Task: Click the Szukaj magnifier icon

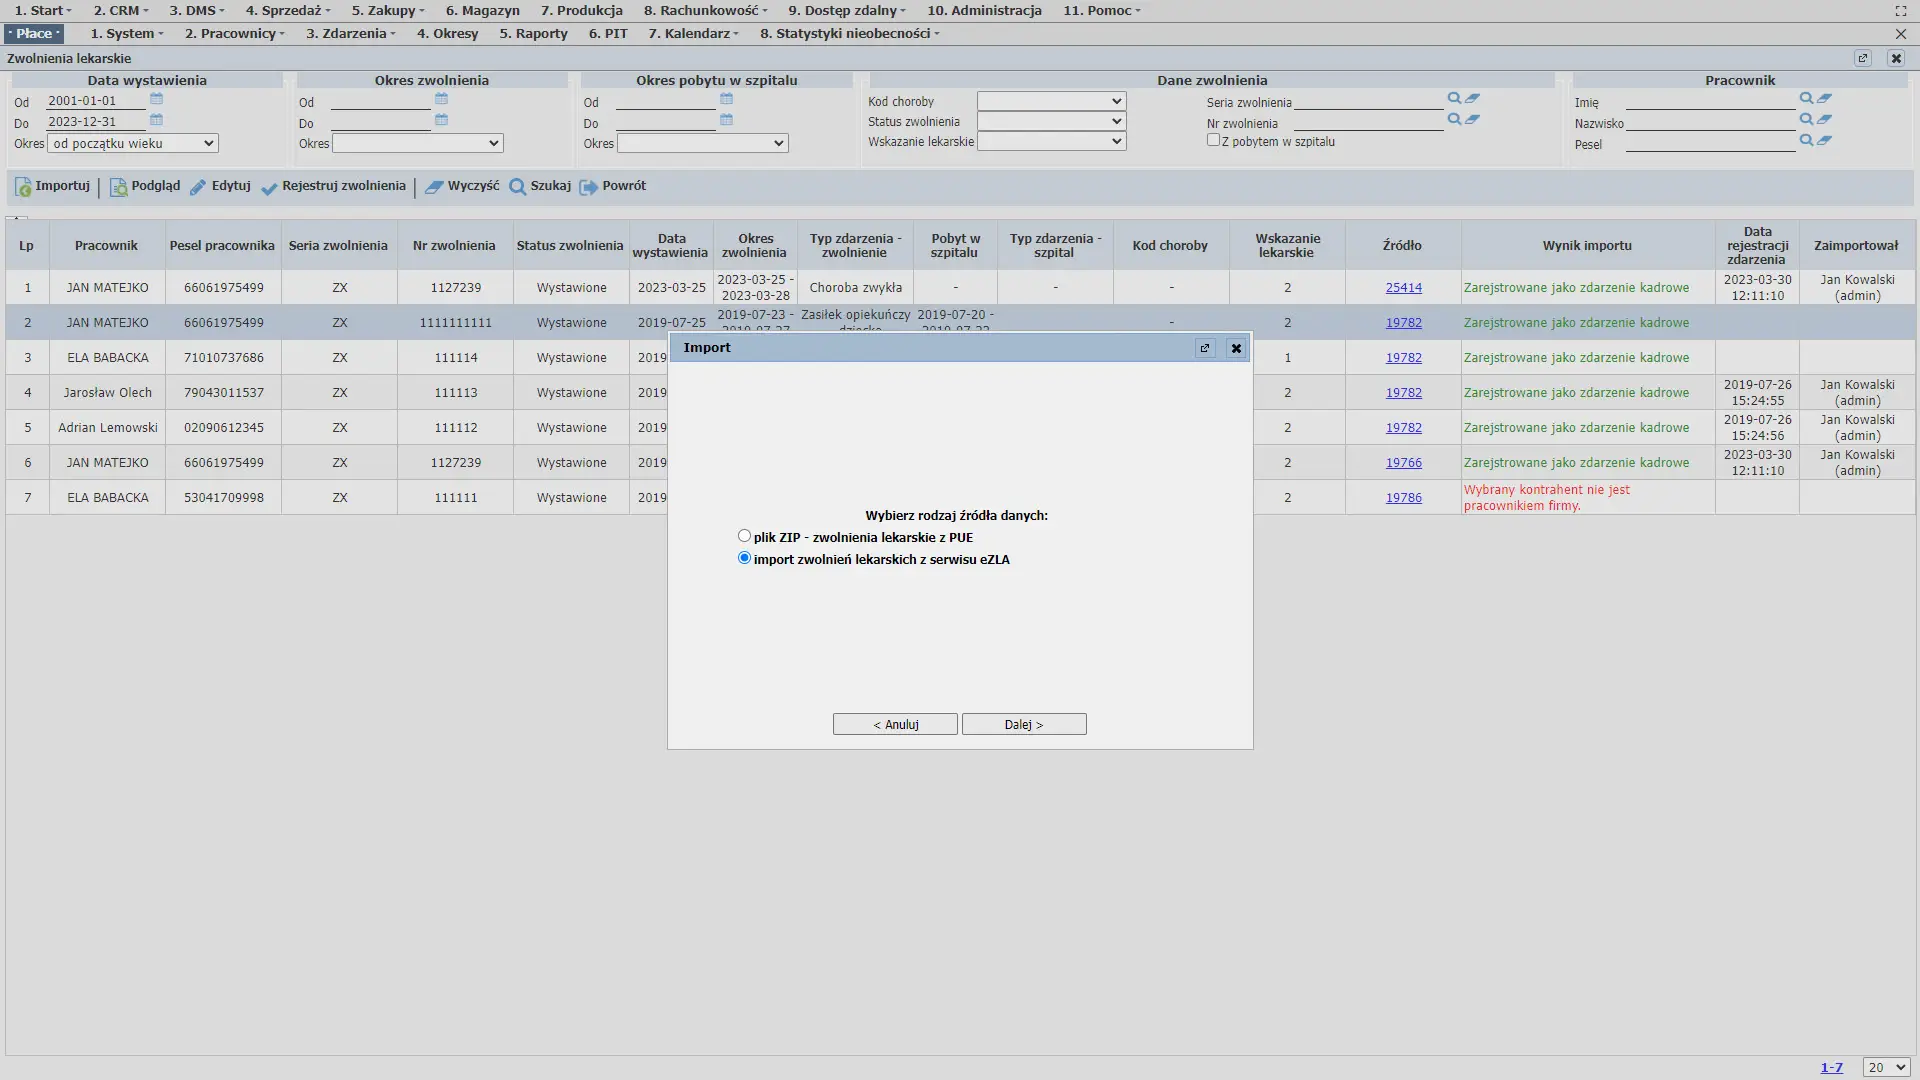Action: [x=517, y=187]
